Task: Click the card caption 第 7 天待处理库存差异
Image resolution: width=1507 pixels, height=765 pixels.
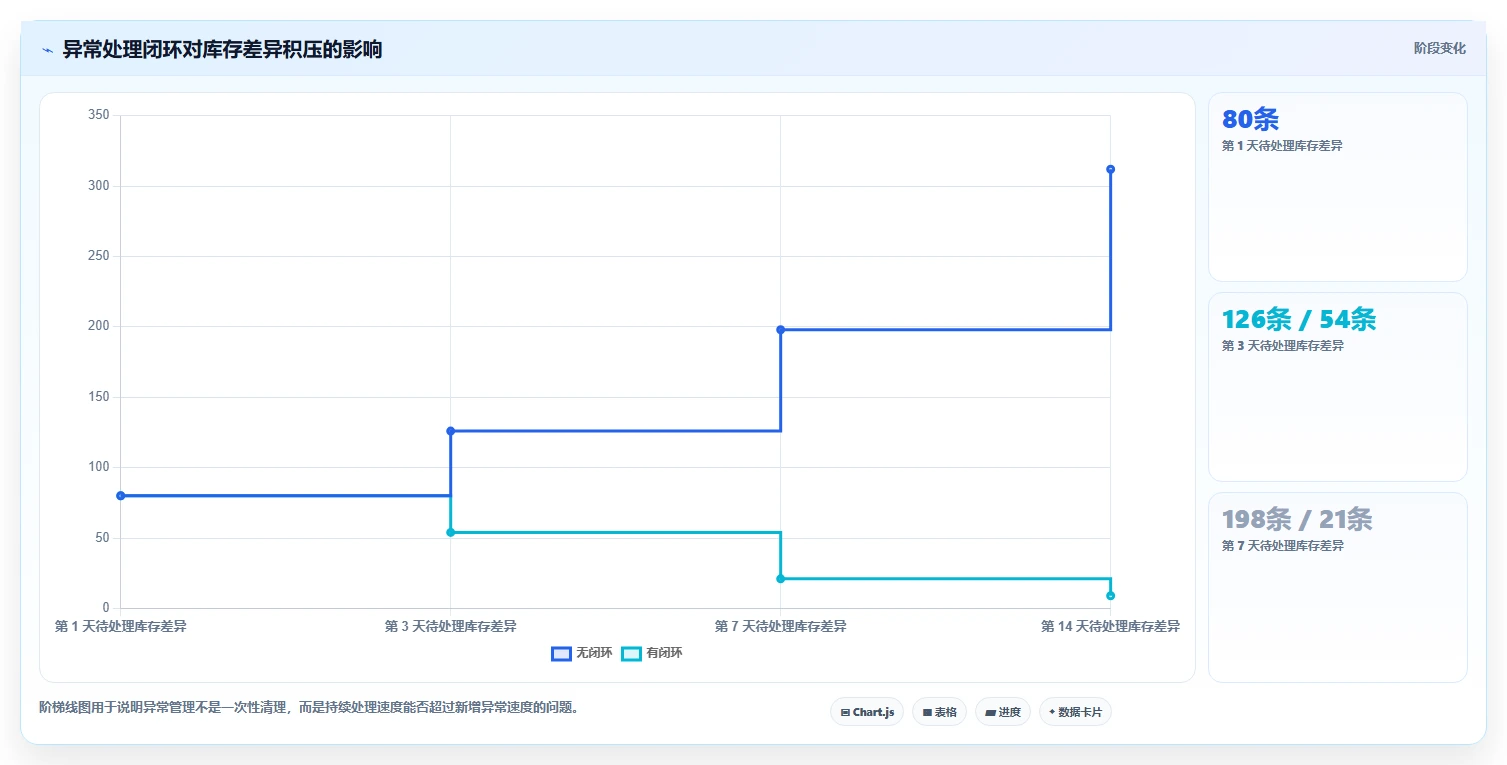Action: (x=1282, y=546)
